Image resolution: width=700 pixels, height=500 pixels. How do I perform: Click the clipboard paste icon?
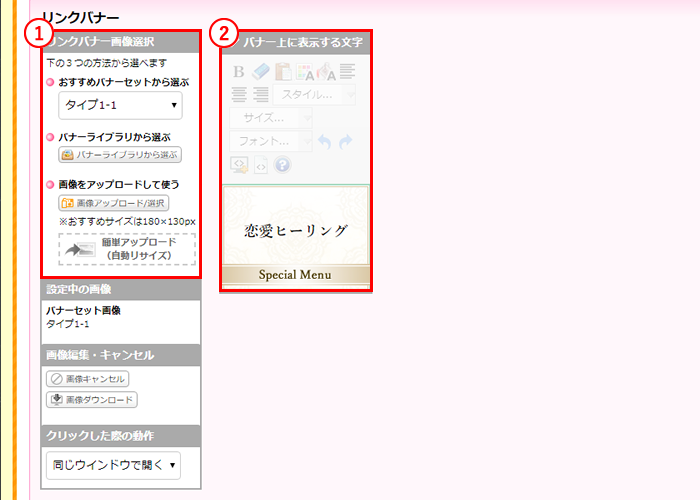[x=283, y=71]
